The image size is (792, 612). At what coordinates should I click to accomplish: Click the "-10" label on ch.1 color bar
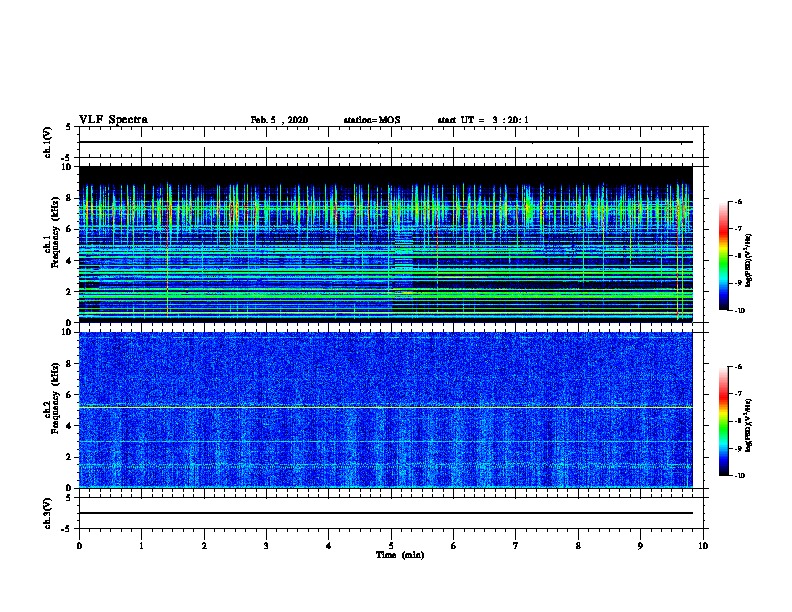[739, 311]
